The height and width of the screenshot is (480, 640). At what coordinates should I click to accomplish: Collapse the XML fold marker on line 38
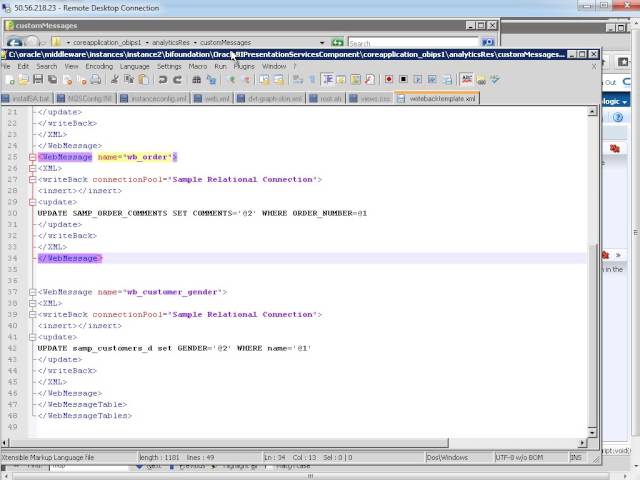pos(33,303)
